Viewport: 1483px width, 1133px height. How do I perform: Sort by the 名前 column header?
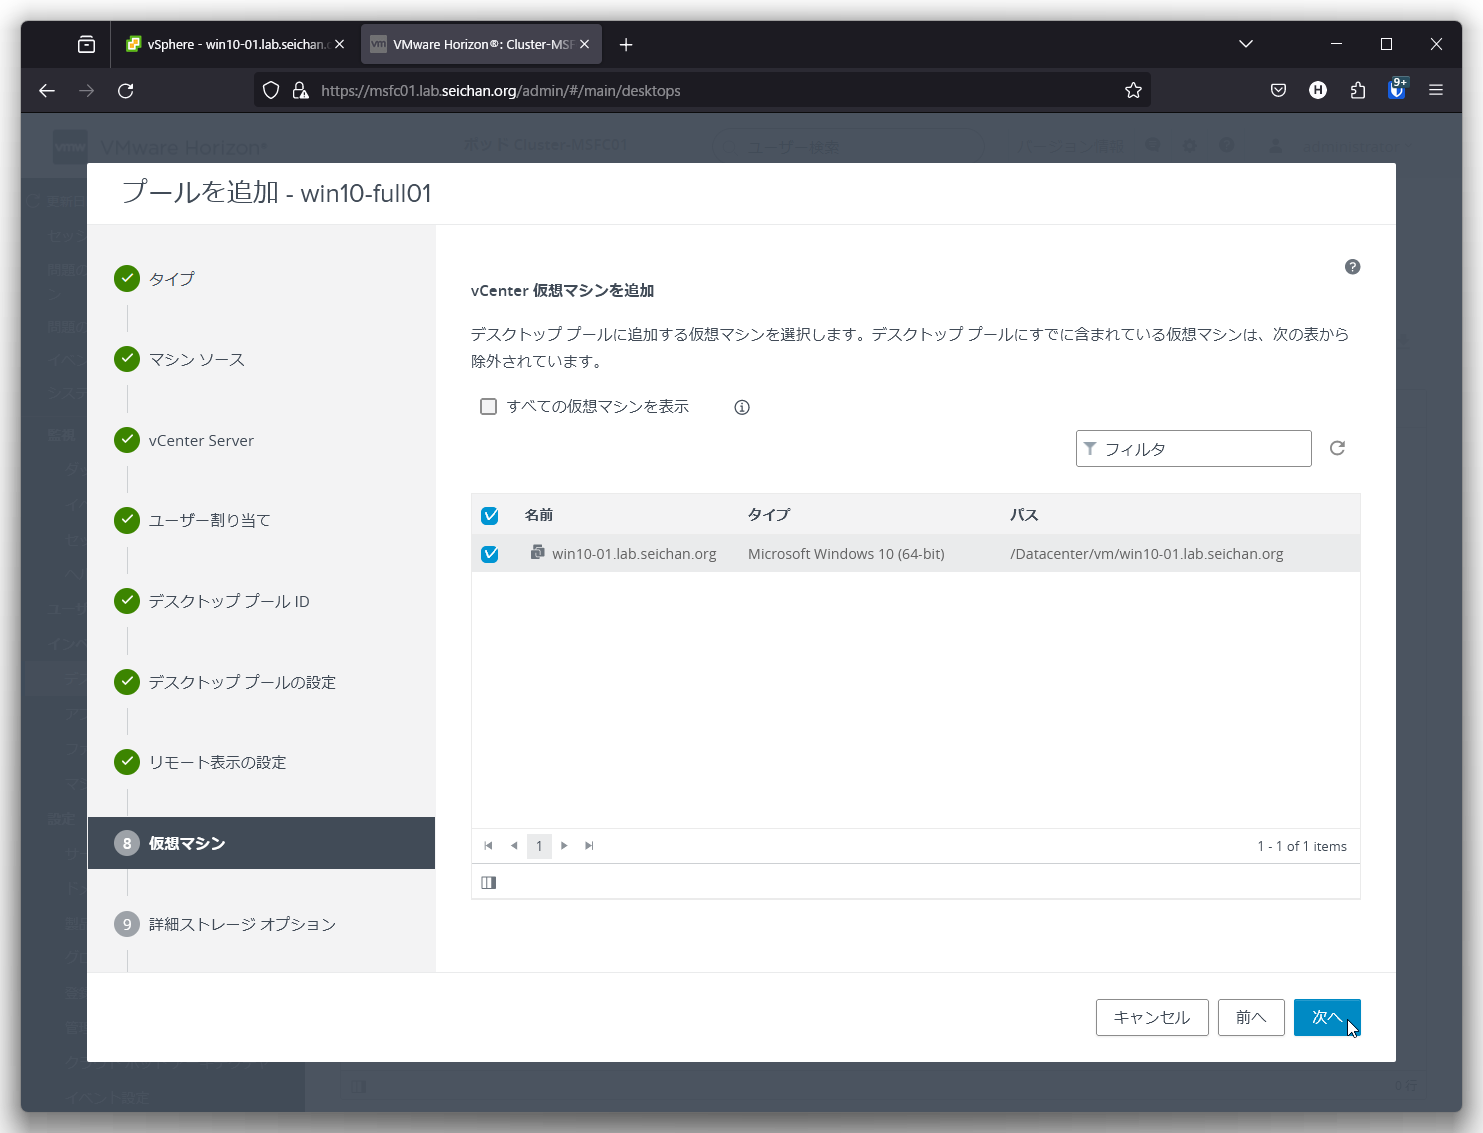point(539,515)
